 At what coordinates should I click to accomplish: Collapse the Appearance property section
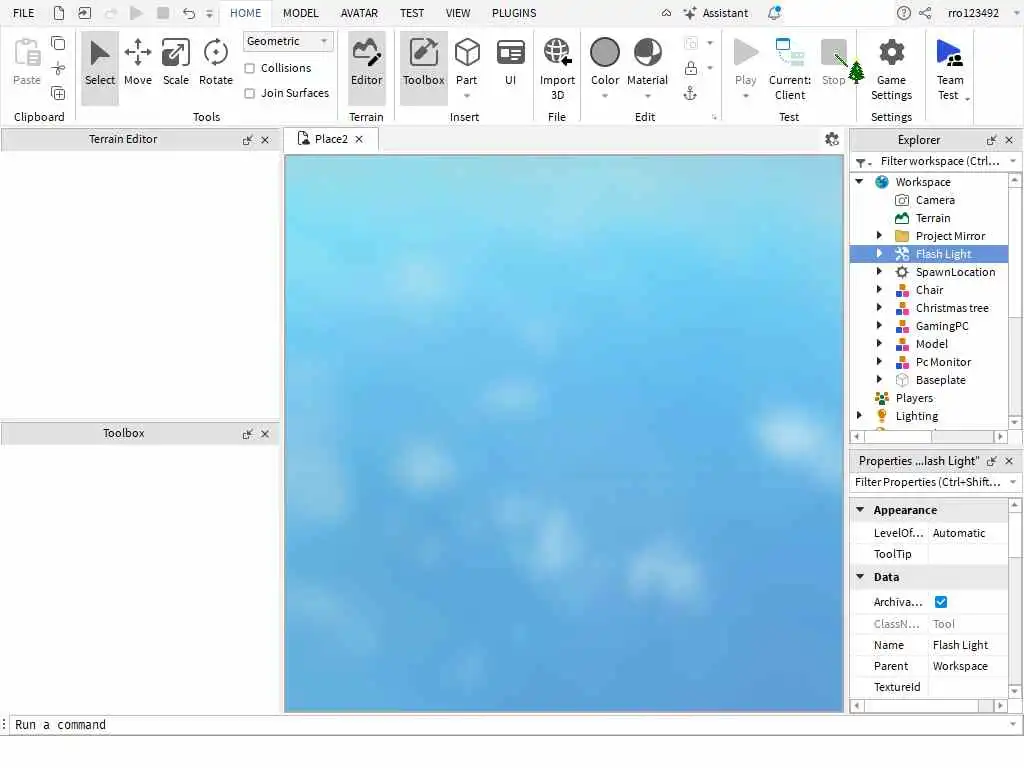(x=860, y=509)
